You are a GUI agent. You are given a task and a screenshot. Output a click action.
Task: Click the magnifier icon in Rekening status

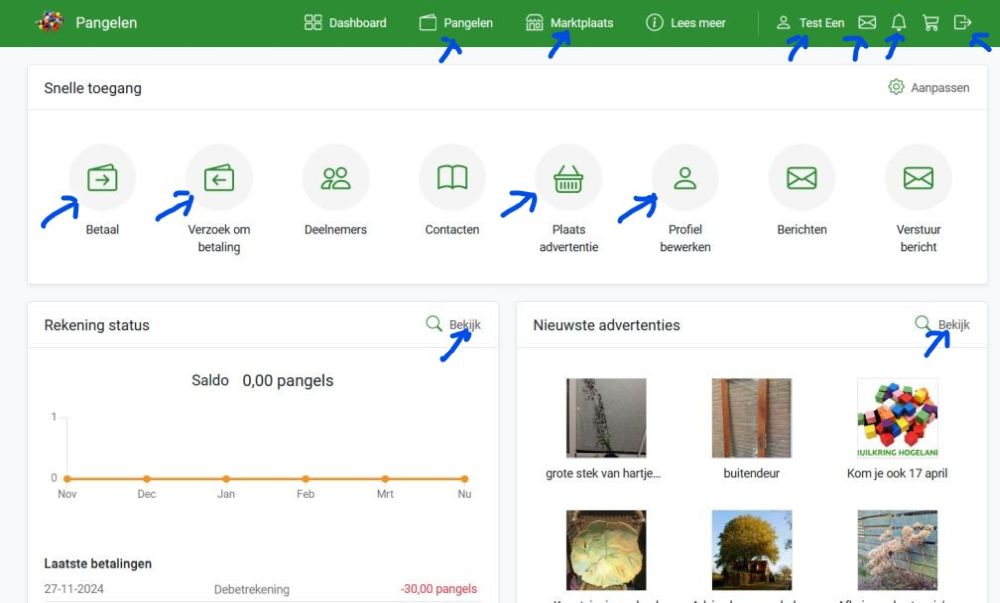tap(434, 323)
